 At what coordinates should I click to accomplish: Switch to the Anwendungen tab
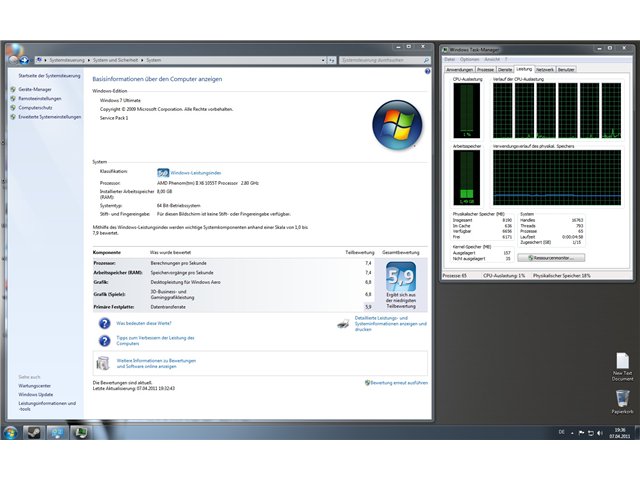click(x=460, y=70)
